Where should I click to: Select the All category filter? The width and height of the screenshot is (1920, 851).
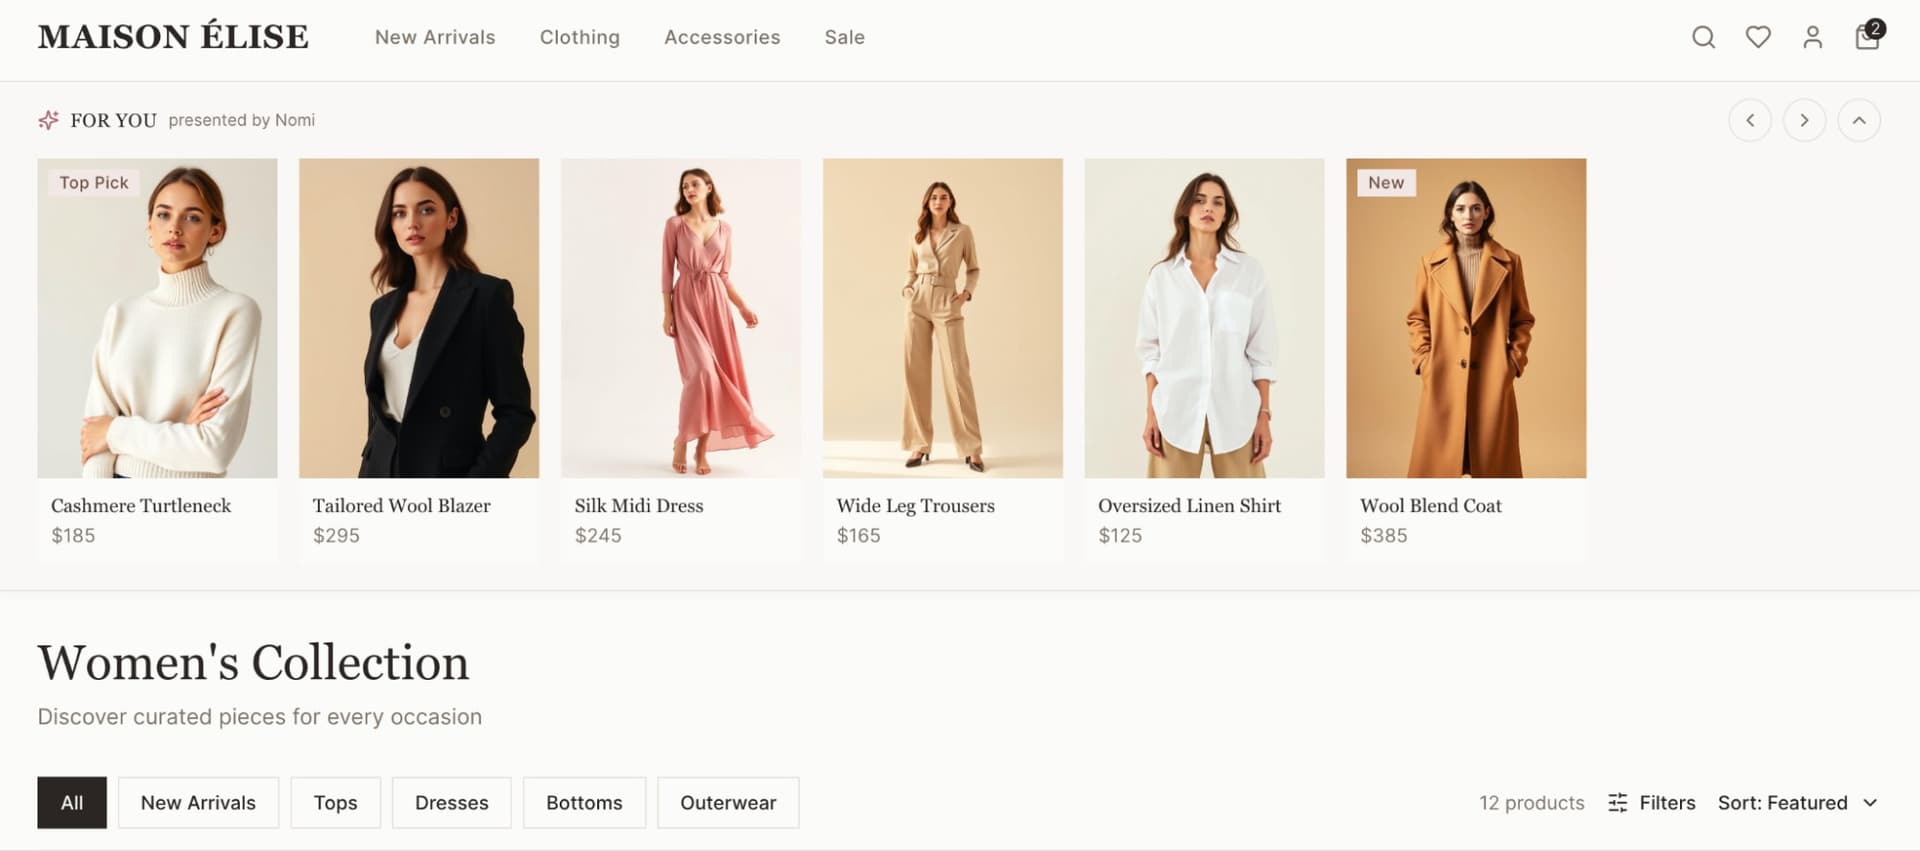tap(72, 803)
